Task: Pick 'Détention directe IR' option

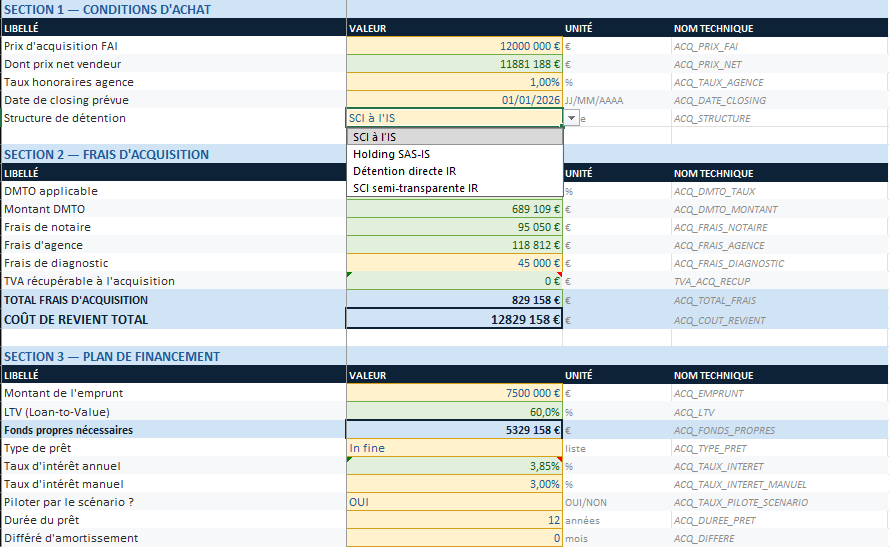Action: 455,171
